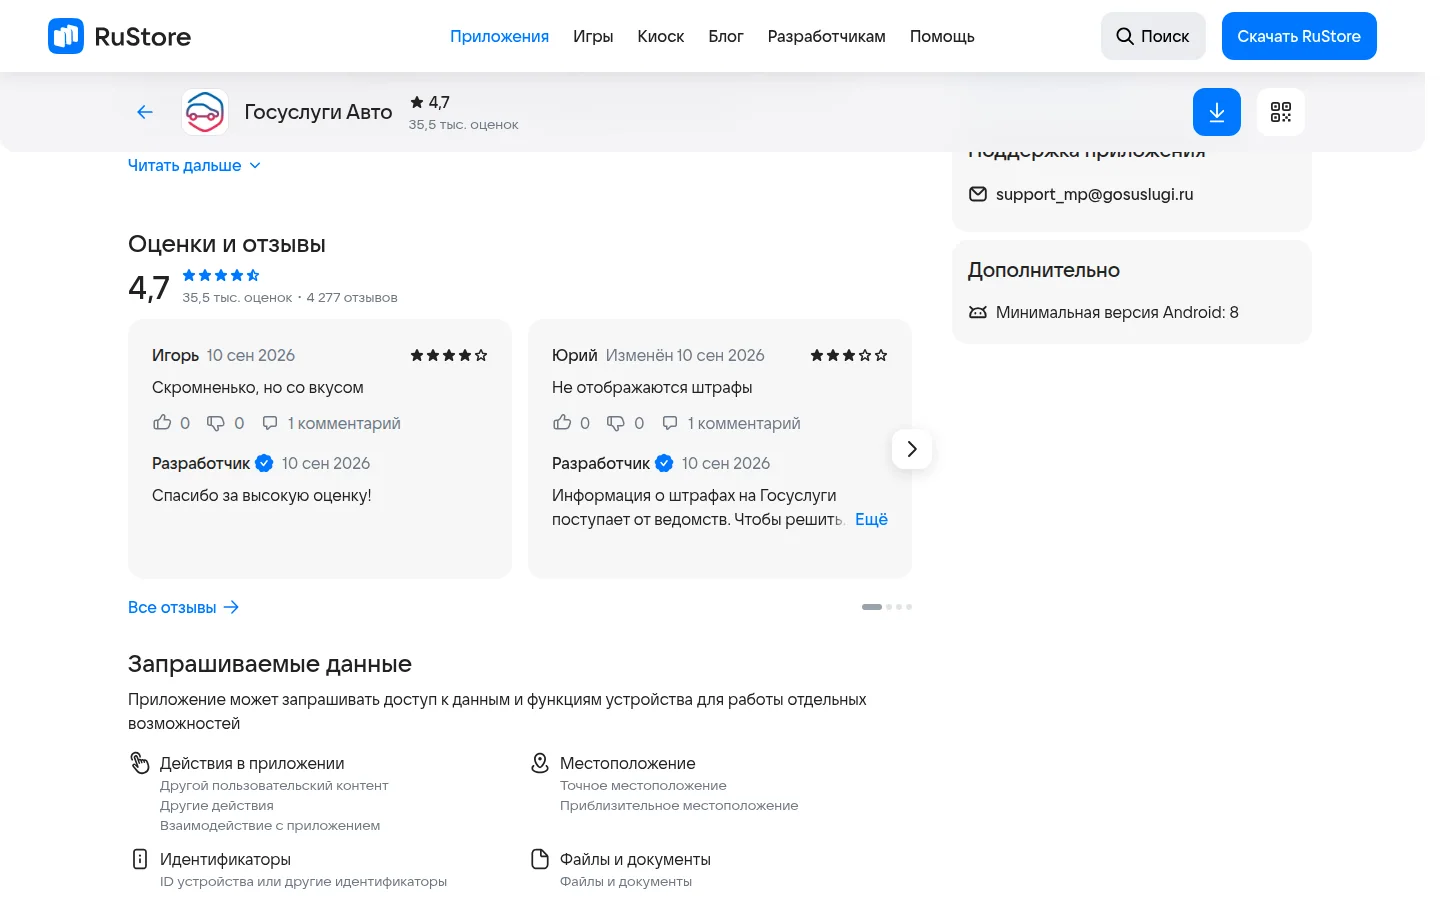Click the email envelope icon for support
The width and height of the screenshot is (1440, 900).
coord(978,194)
